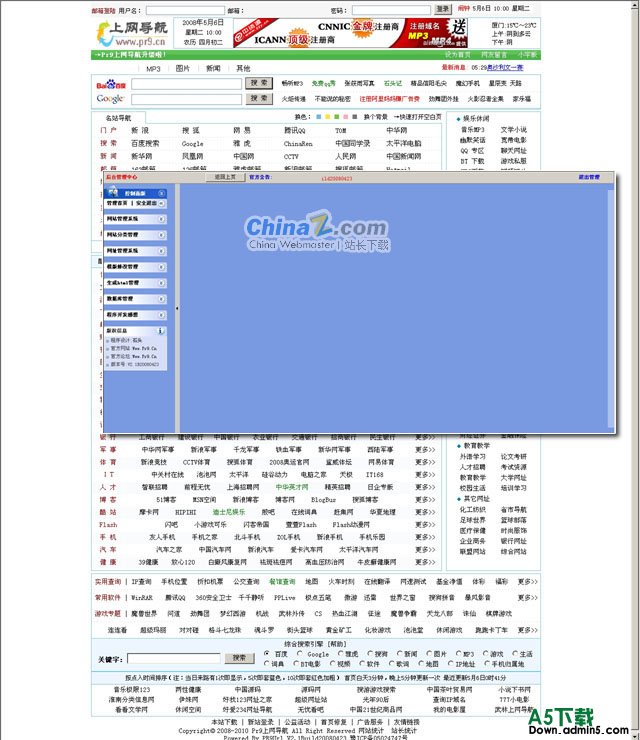640x740 pixels.
Task: Open the 图片 search tab
Action: click(183, 68)
